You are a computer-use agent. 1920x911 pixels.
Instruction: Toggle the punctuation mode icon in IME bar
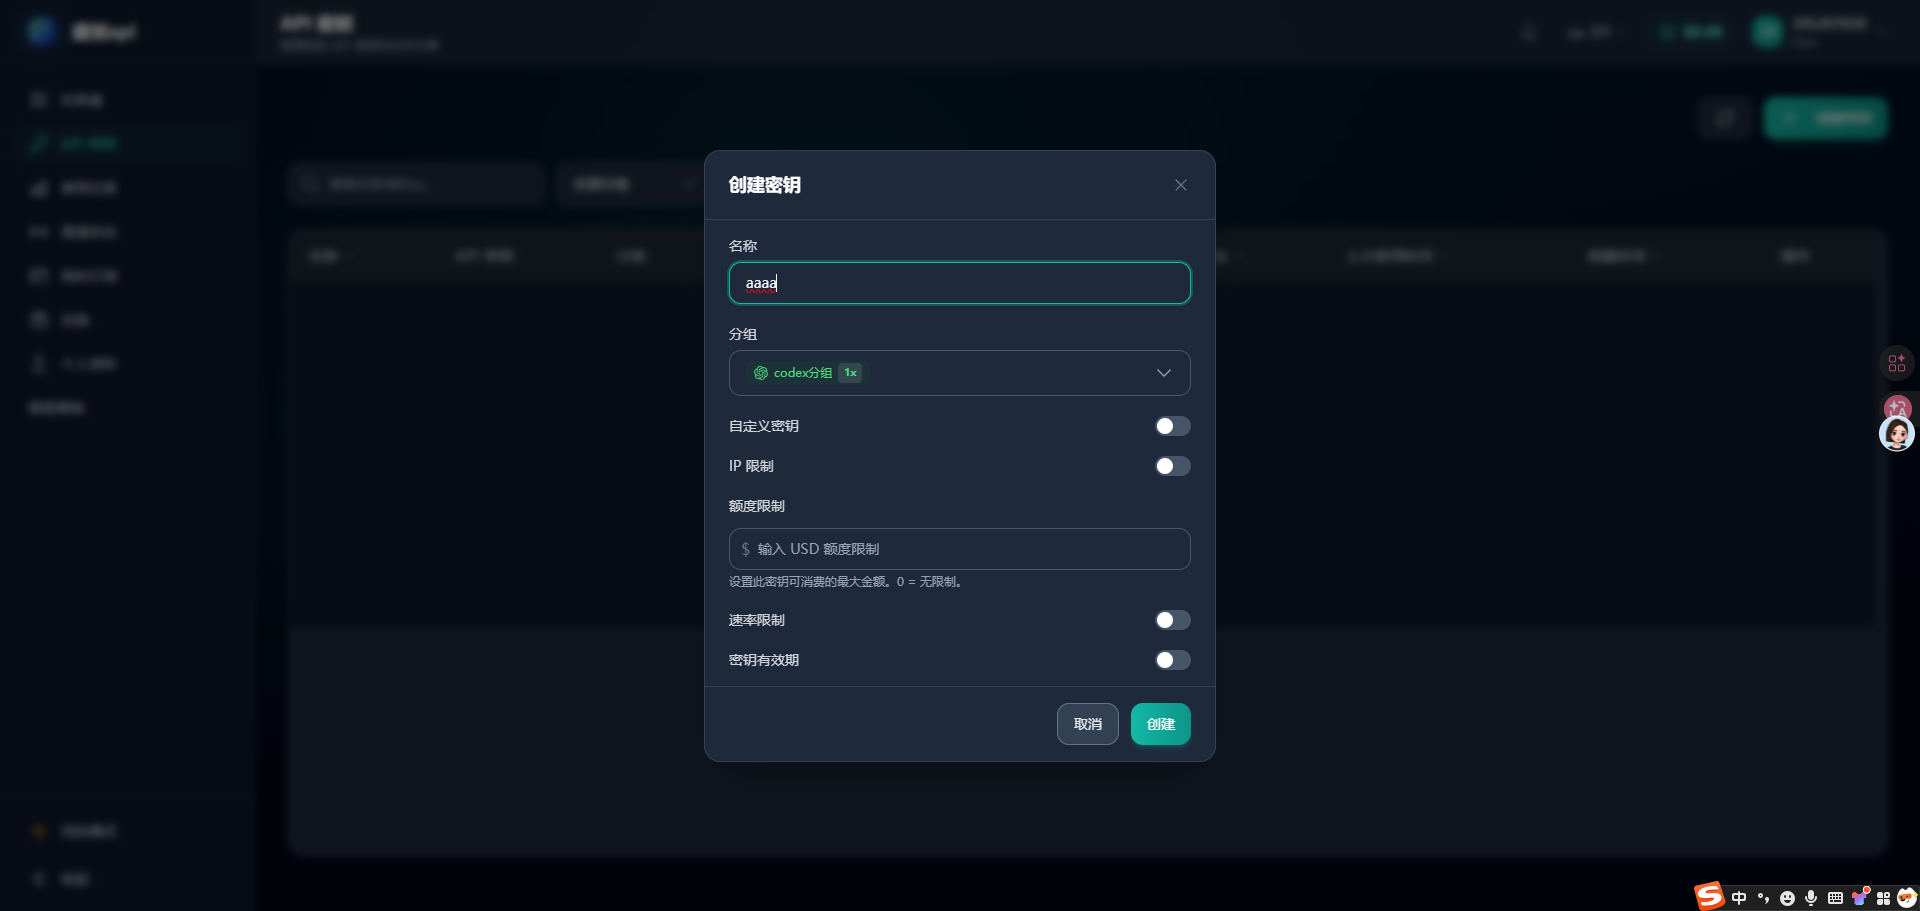click(1763, 898)
